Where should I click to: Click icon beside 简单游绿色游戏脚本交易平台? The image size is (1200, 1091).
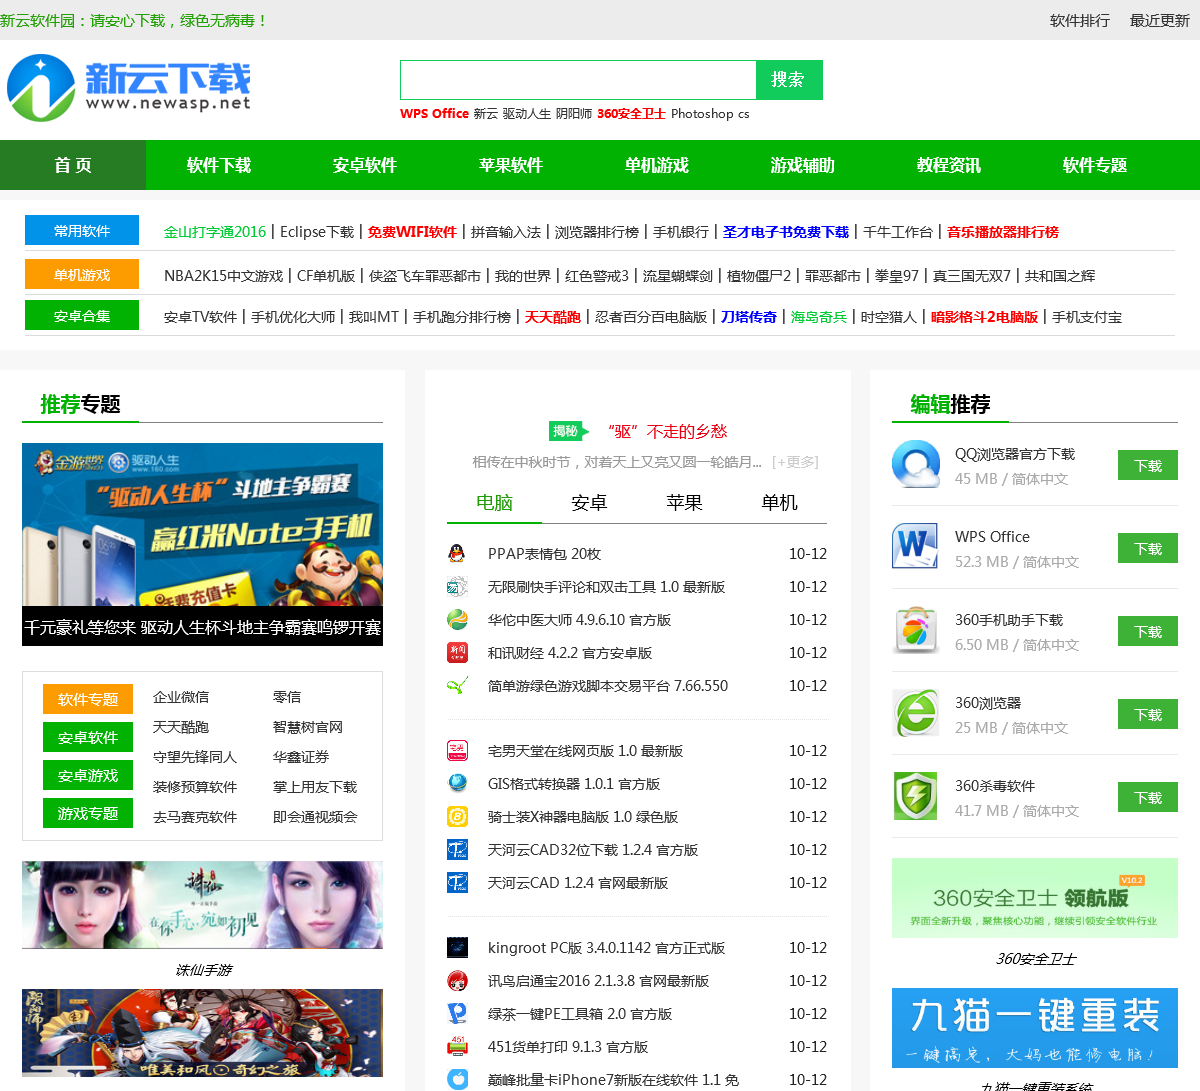pos(457,686)
